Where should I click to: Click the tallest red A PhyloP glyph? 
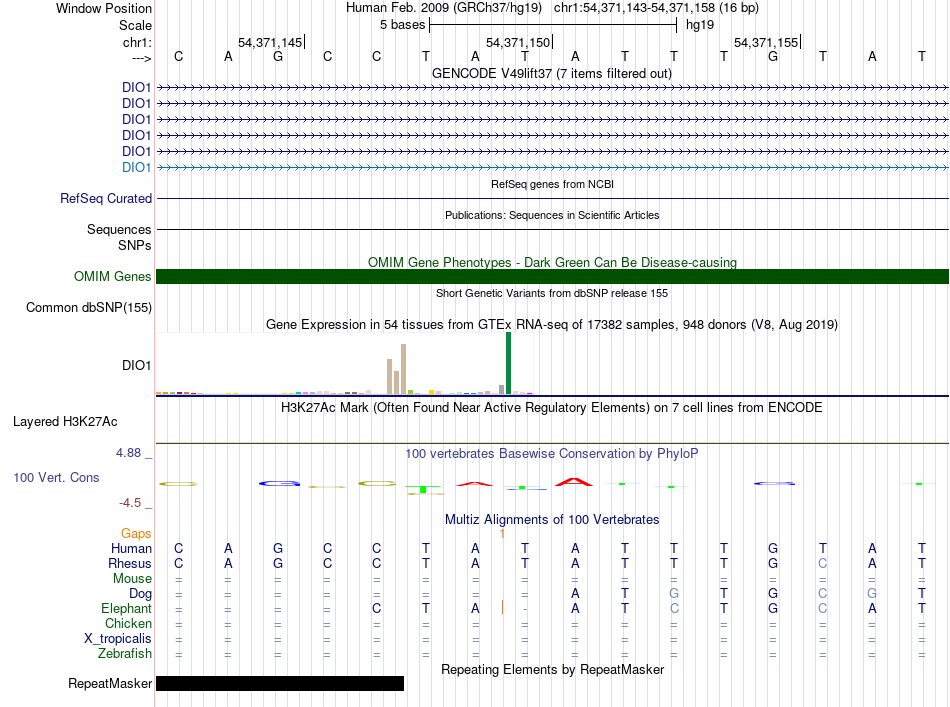(x=574, y=482)
